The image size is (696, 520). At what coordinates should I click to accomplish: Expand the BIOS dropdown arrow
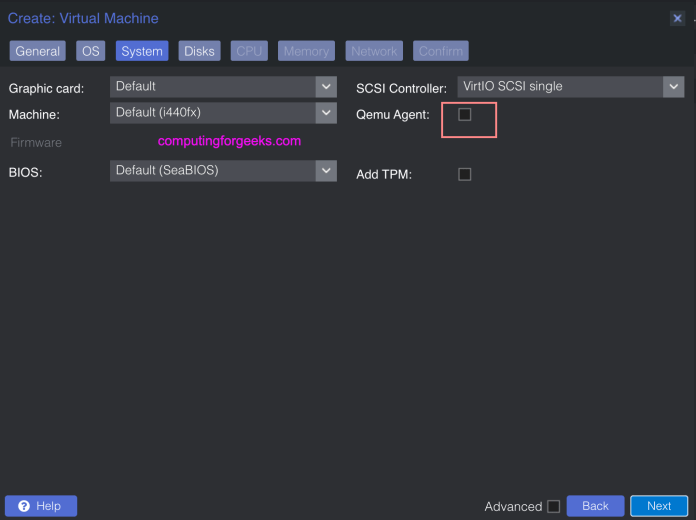[326, 171]
